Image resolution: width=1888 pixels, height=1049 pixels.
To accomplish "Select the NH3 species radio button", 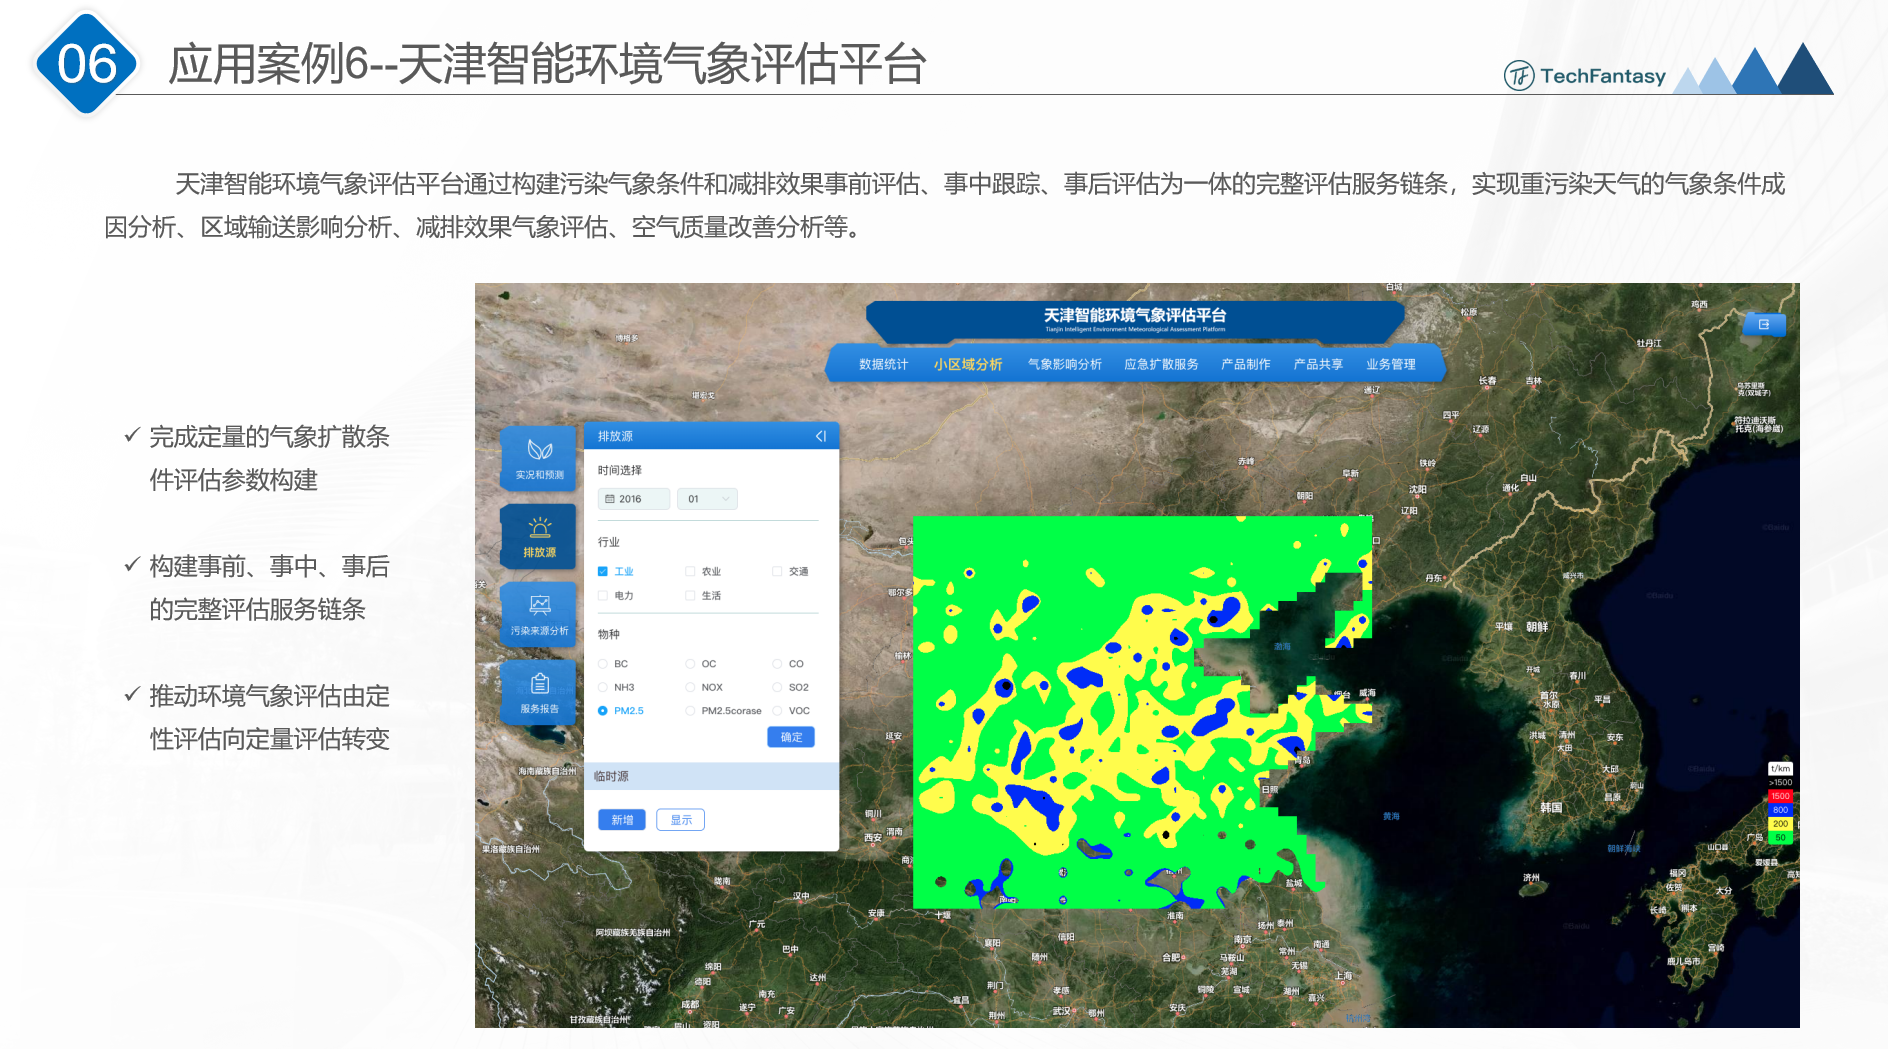I will 603,687.
